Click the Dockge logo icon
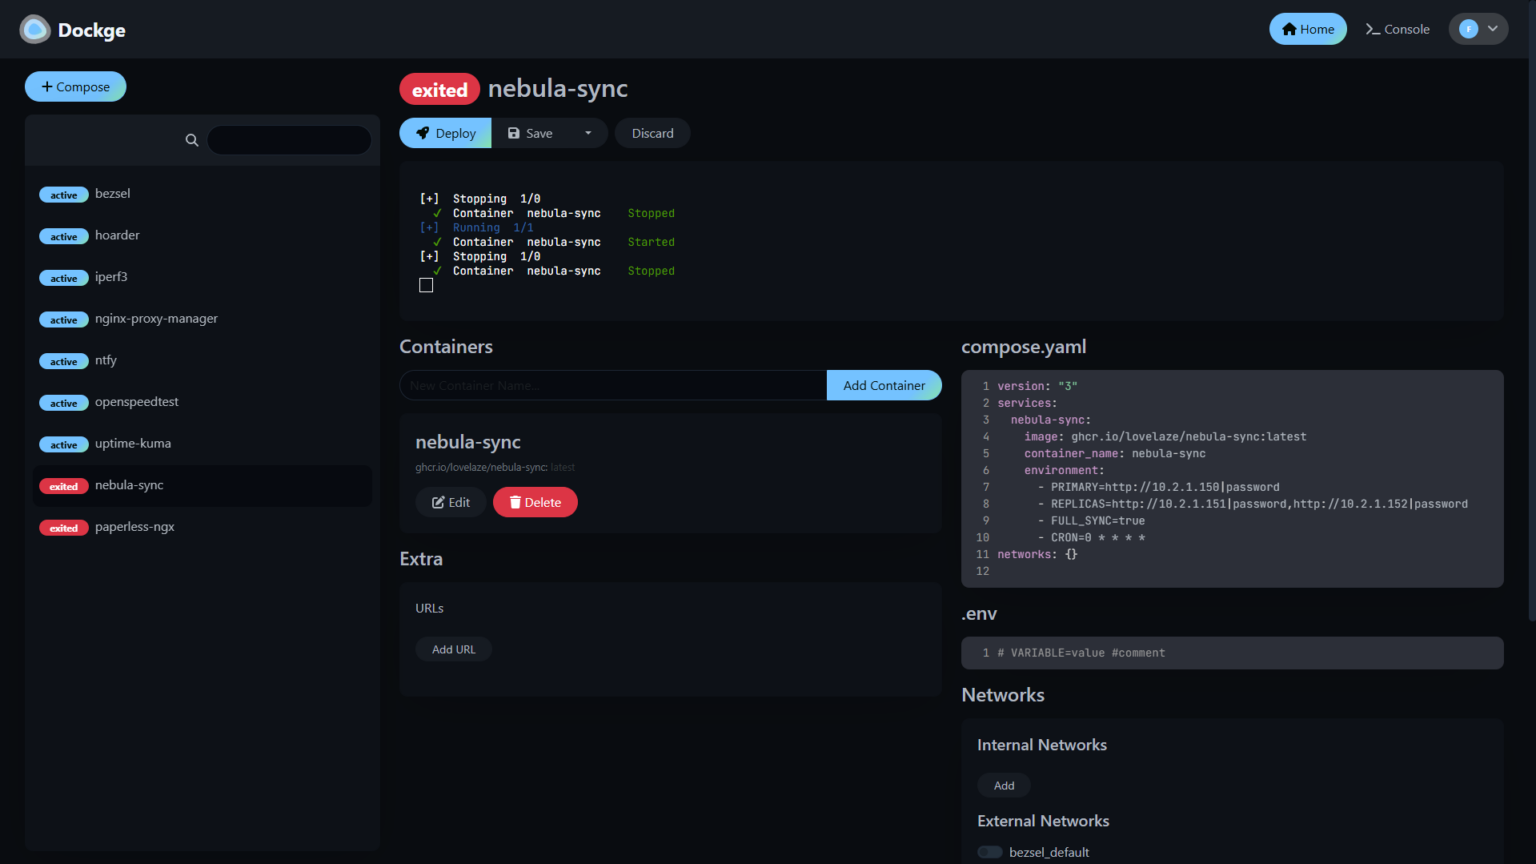Image resolution: width=1536 pixels, height=864 pixels. [x=34, y=29]
